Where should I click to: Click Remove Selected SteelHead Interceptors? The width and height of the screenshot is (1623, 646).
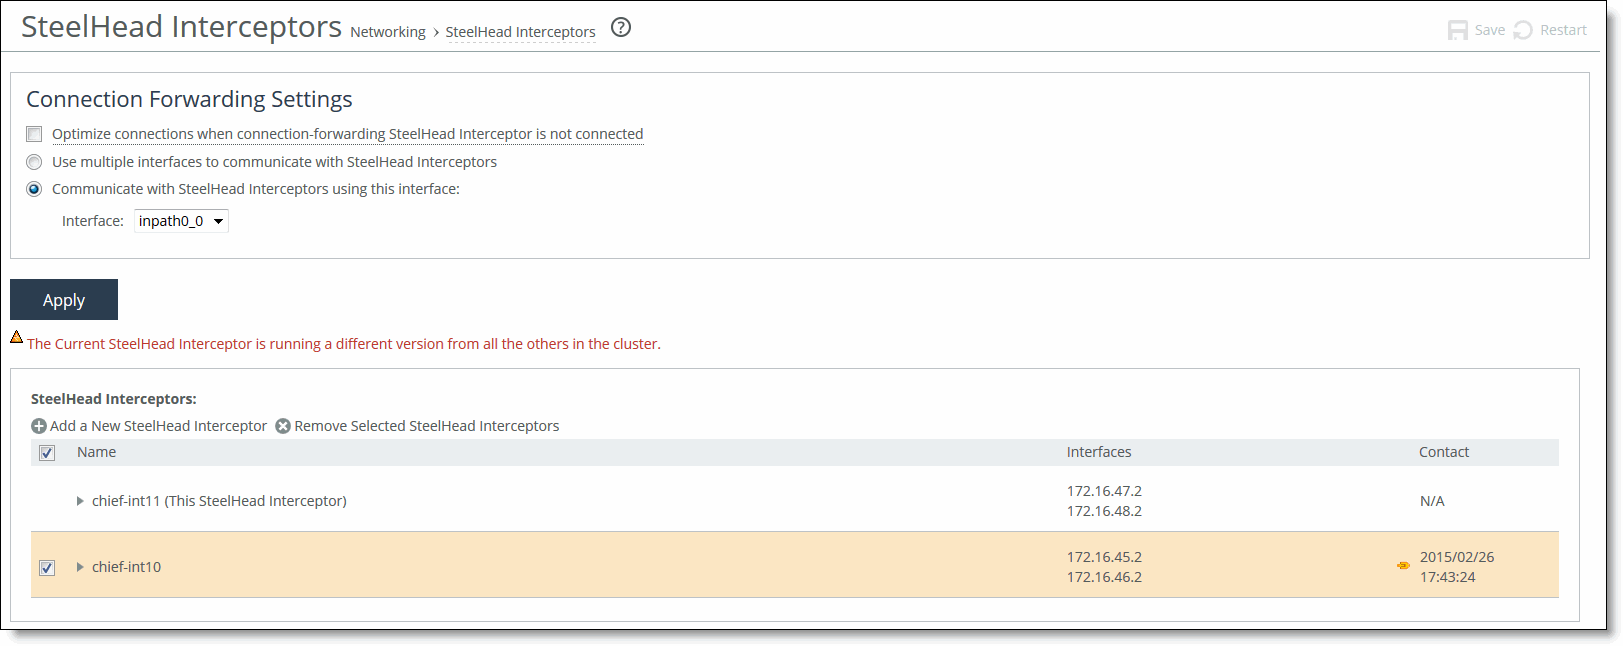tap(427, 426)
